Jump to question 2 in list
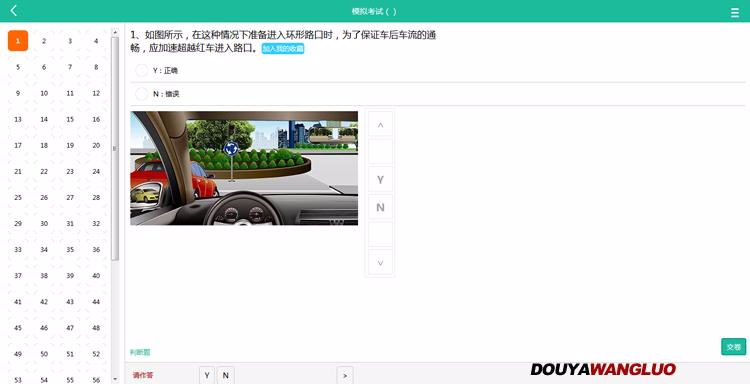 [x=44, y=41]
